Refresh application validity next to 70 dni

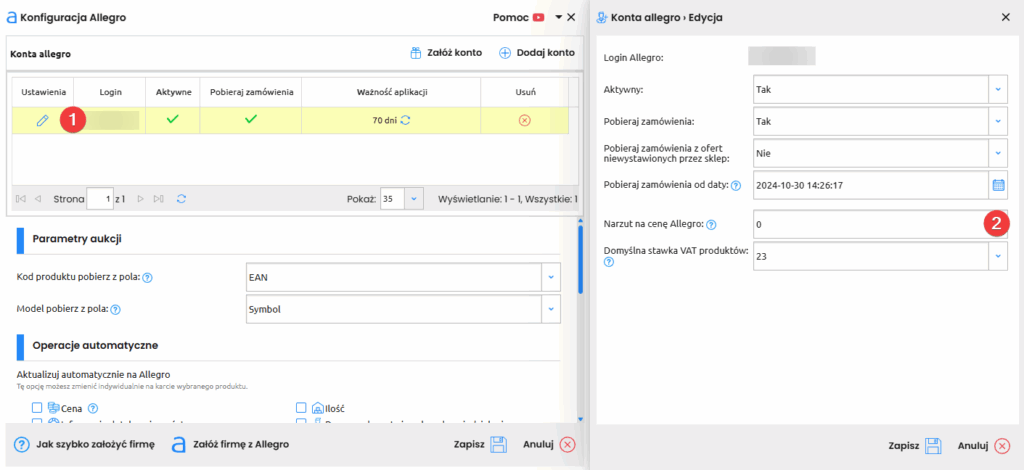(x=405, y=120)
